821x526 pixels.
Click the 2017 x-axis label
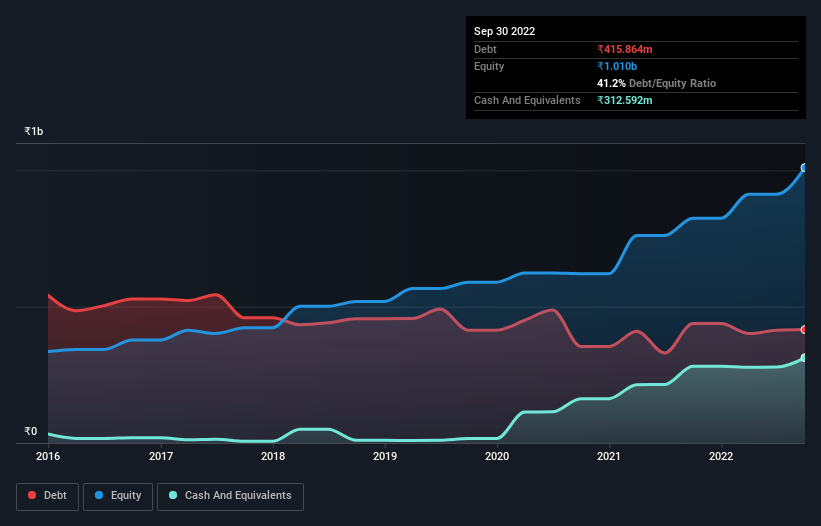161,456
